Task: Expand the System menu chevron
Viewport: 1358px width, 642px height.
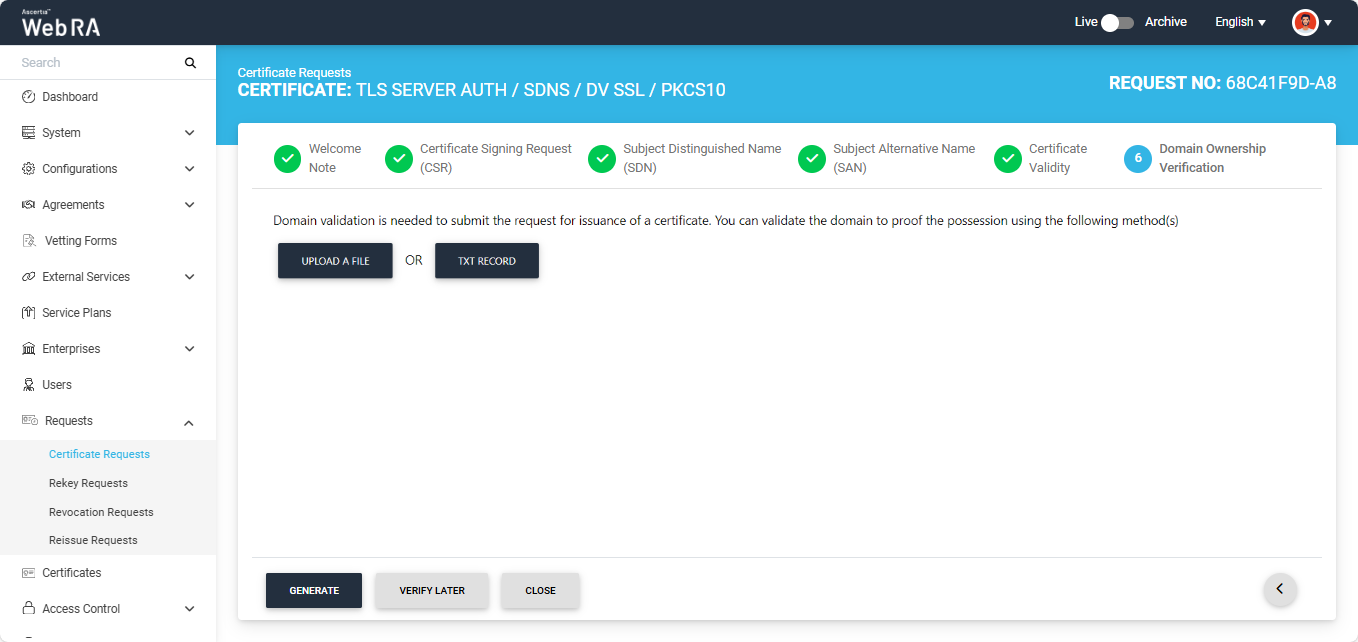Action: (x=189, y=133)
